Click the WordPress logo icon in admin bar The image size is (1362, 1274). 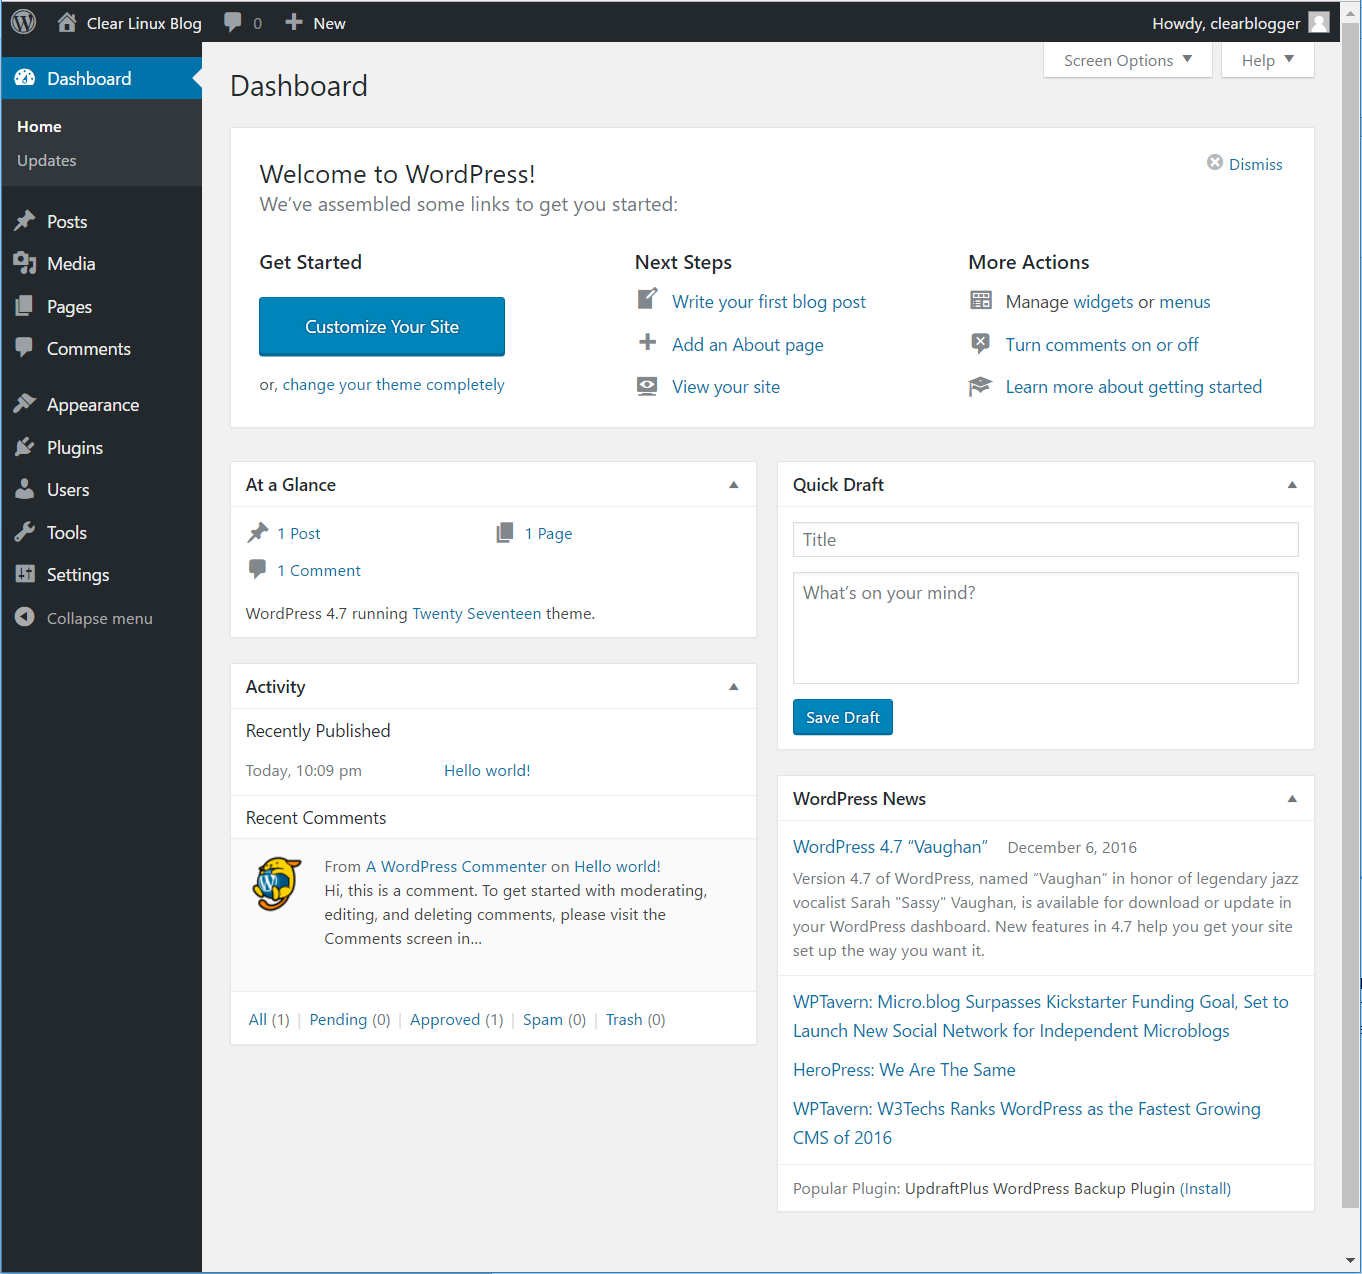click(23, 22)
